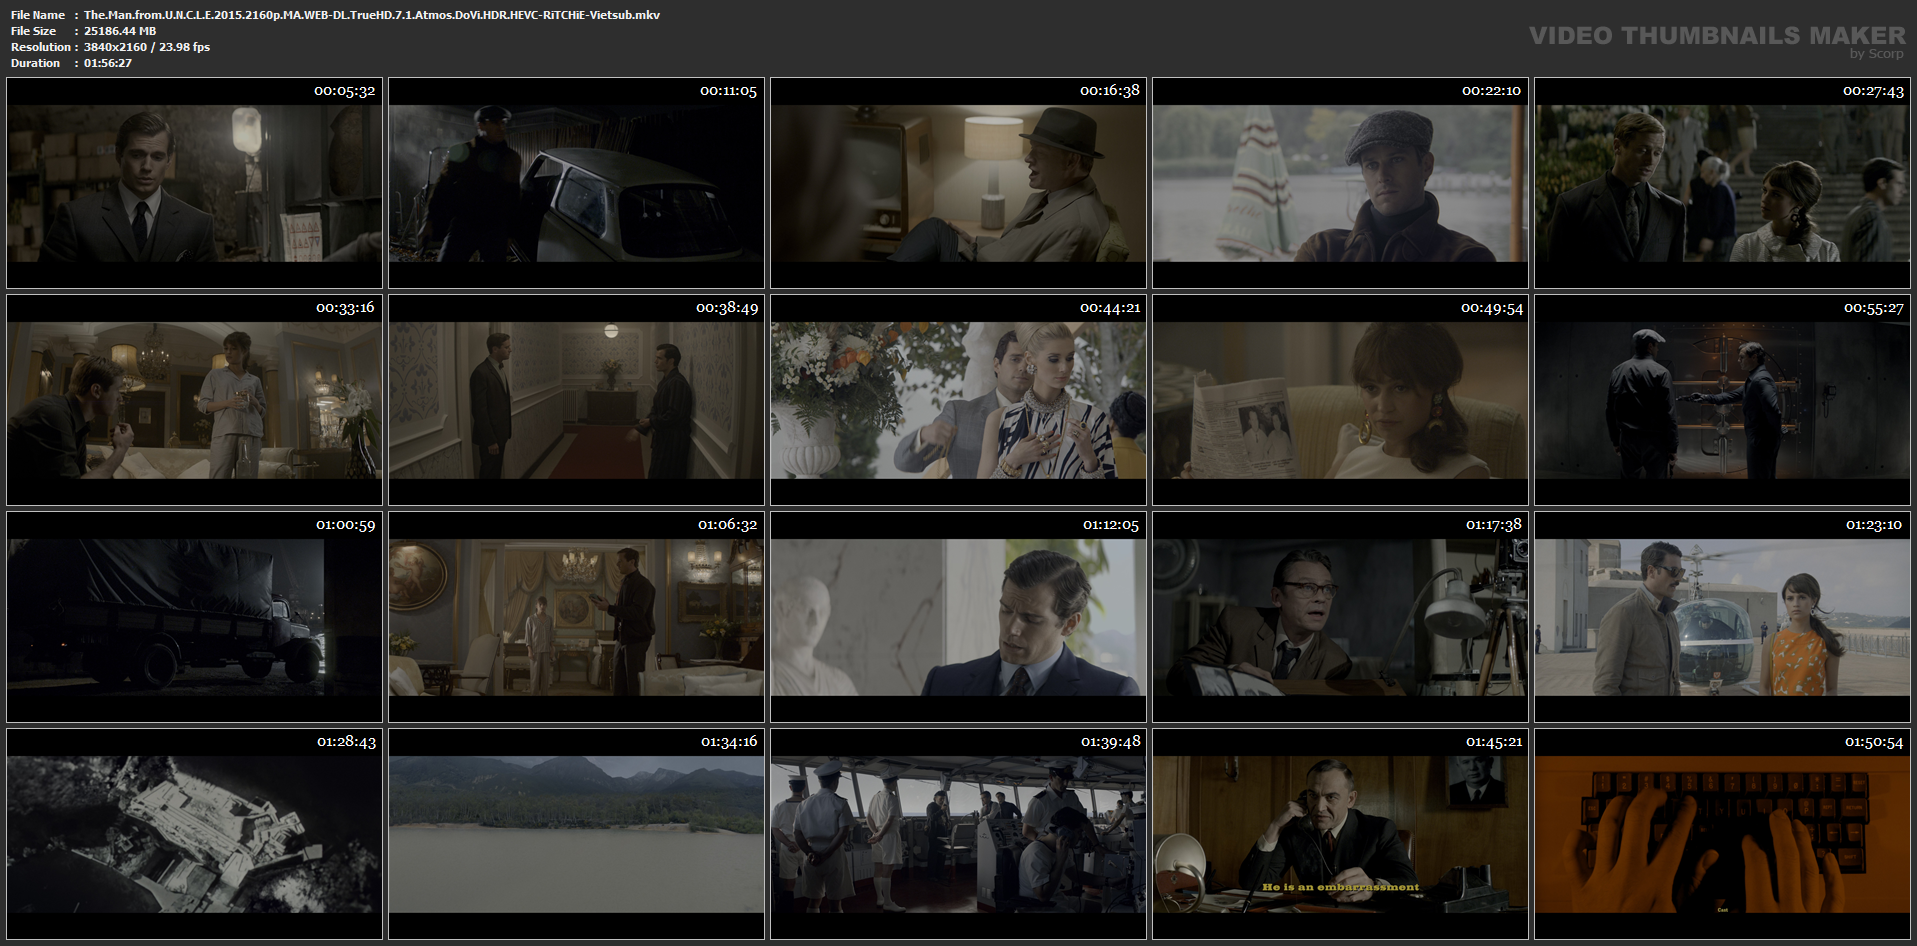Click the 'Resolution' label
Image resolution: width=1917 pixels, height=946 pixels.
(x=41, y=47)
